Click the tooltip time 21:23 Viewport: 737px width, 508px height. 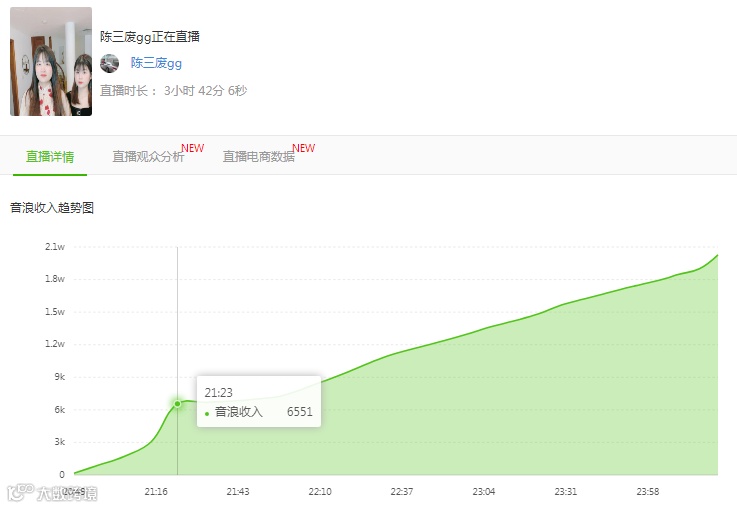pyautogui.click(x=219, y=392)
